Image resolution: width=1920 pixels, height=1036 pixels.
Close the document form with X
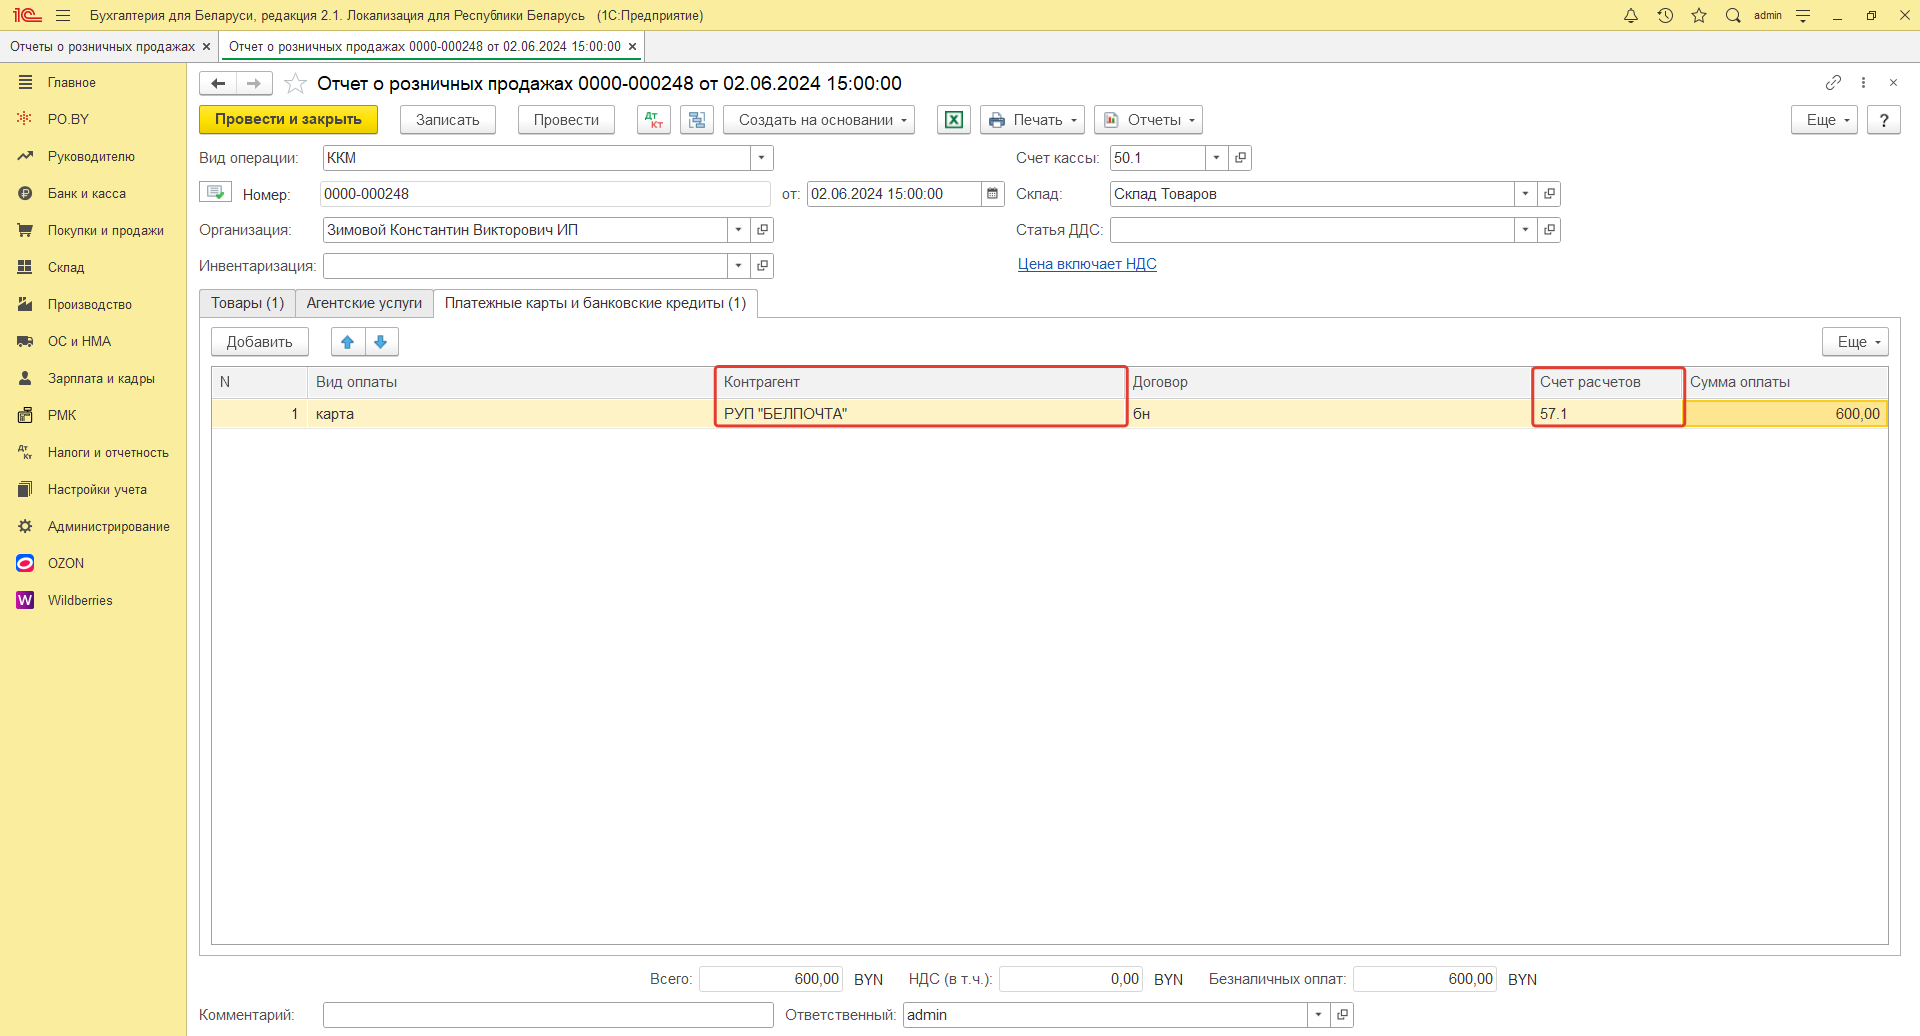tap(1893, 82)
